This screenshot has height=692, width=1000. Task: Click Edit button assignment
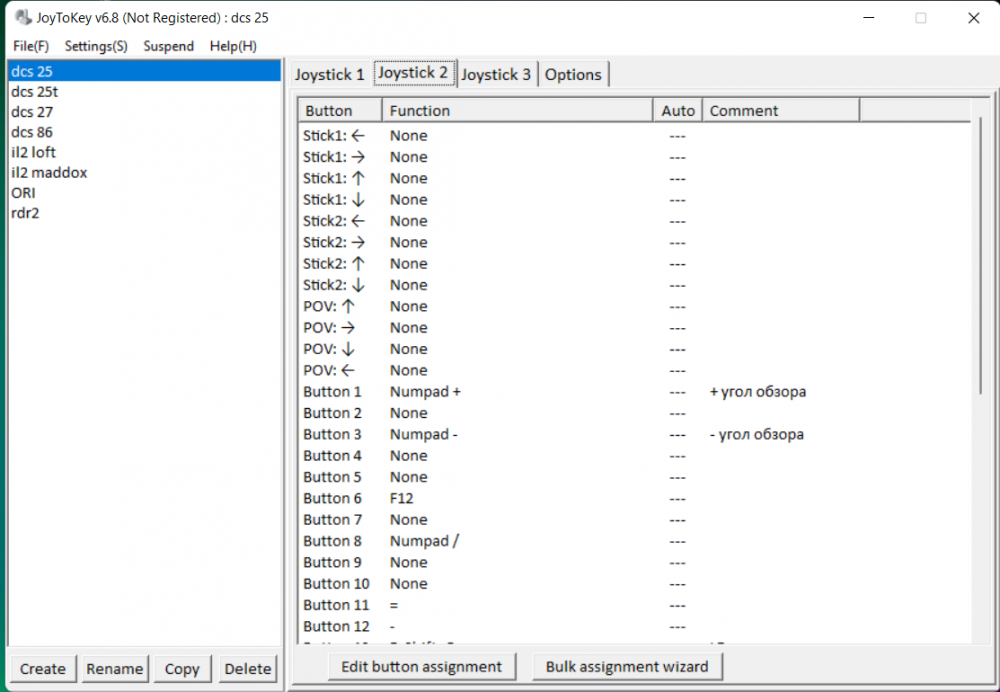click(x=421, y=666)
